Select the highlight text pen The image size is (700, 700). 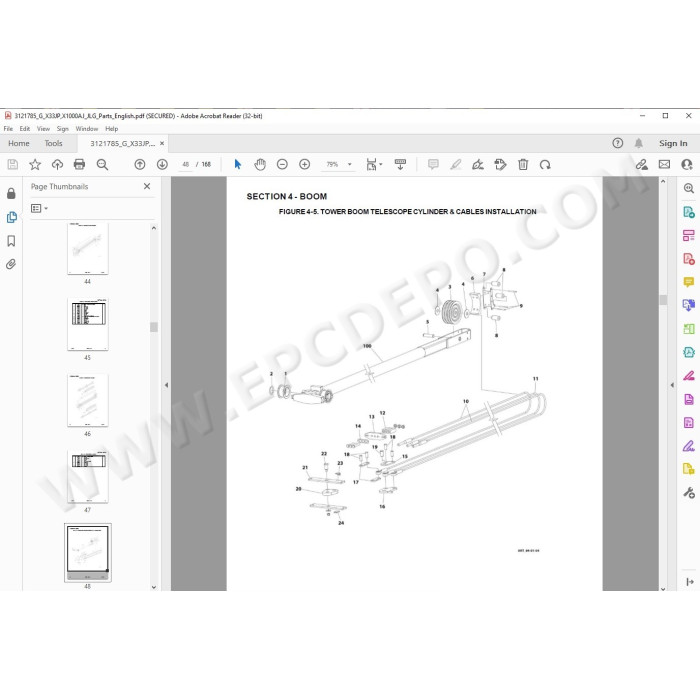(455, 165)
